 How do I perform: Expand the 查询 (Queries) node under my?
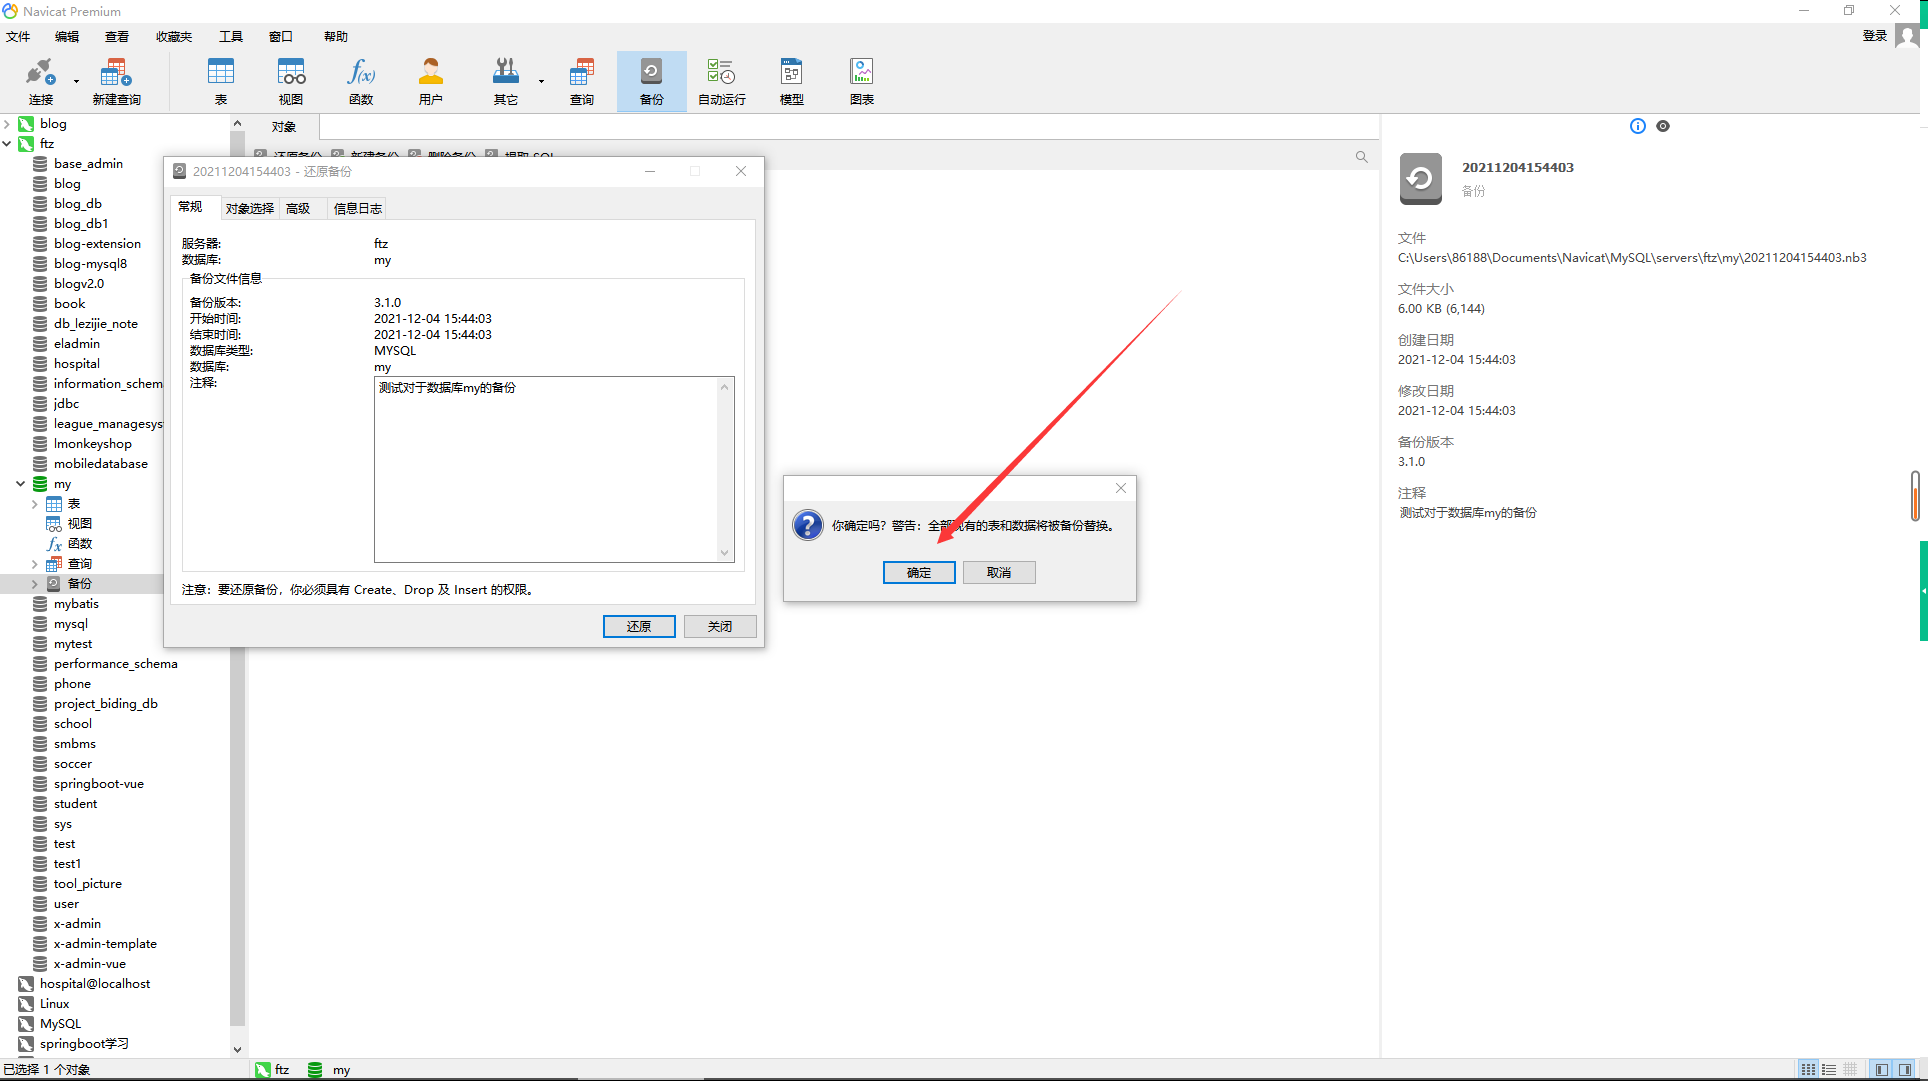coord(35,564)
